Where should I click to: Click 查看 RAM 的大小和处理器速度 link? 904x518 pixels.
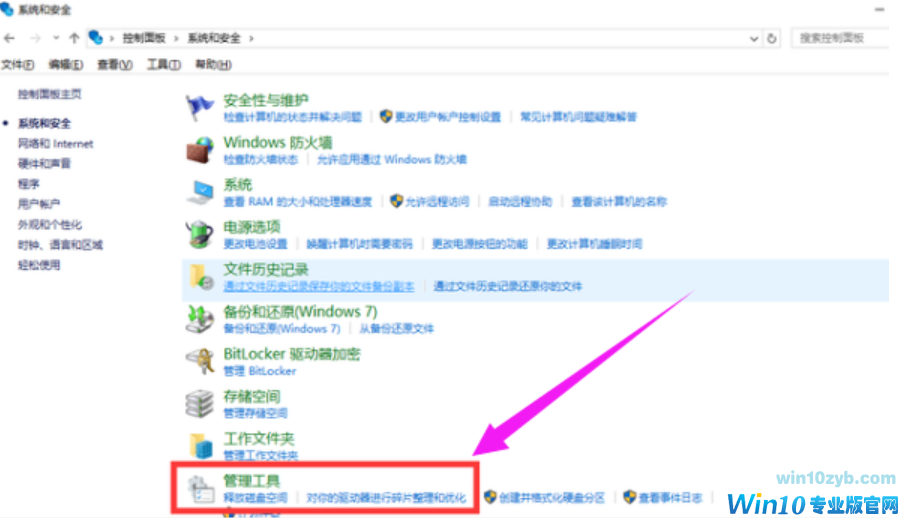[x=297, y=202]
